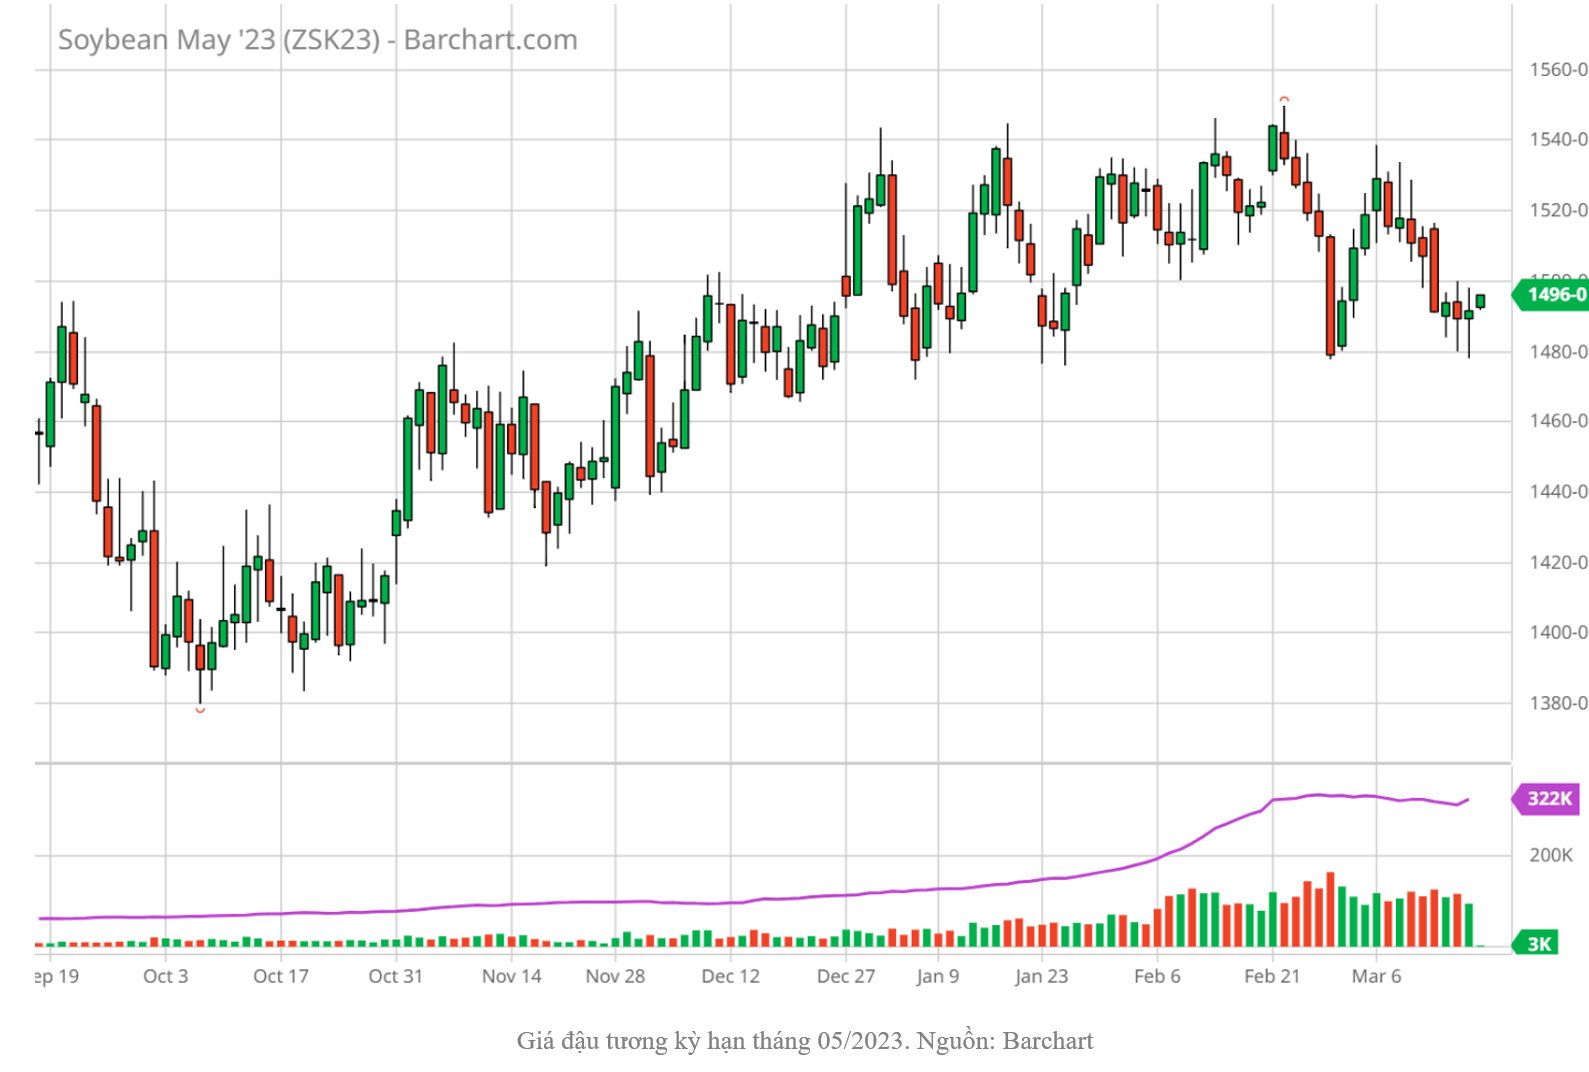Click the green 1496-0 current price badge
This screenshot has height=1072, width=1589.
(x=1553, y=295)
